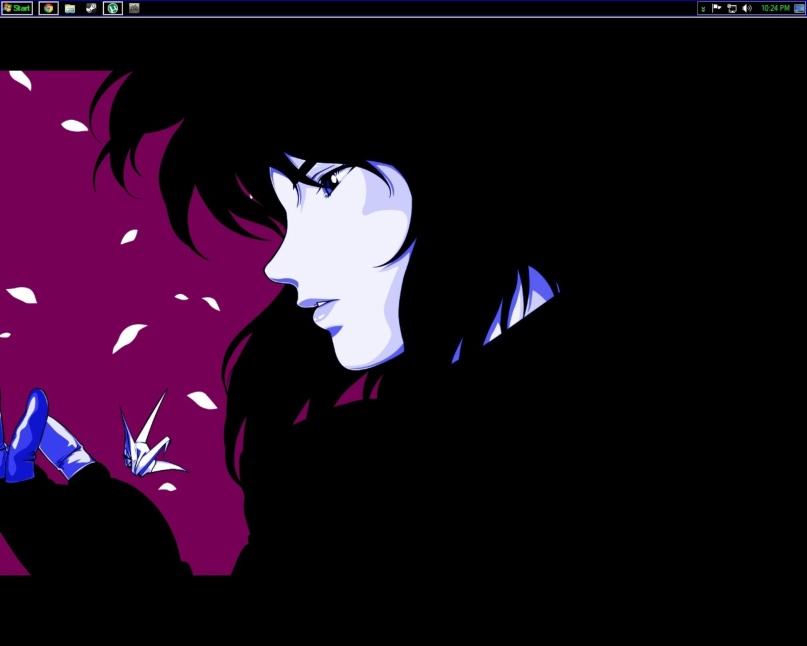Open the network connection tray icon
807x646 pixels.
[732, 8]
